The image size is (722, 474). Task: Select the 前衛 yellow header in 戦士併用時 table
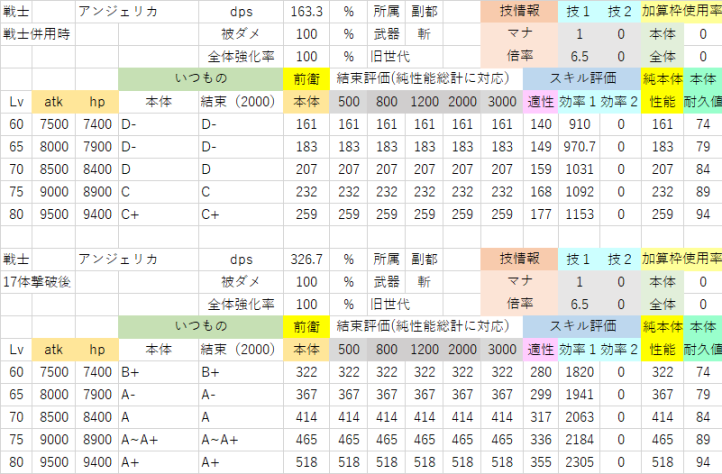tap(307, 79)
